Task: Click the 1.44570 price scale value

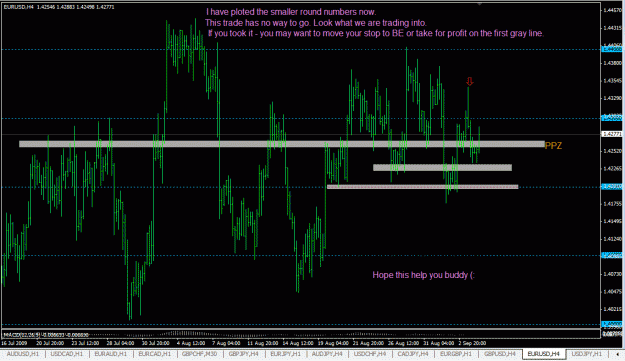Action: [613, 10]
